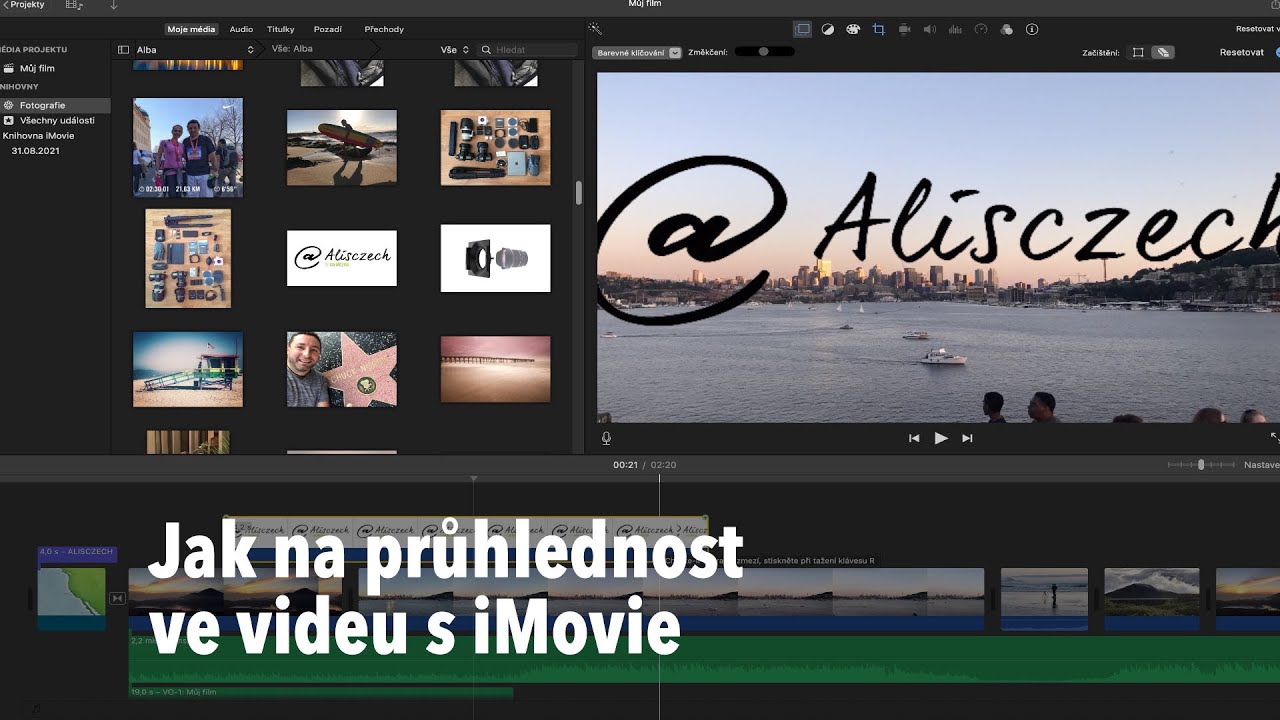
Task: Select the pink pier photo thumbnail
Action: [495, 369]
